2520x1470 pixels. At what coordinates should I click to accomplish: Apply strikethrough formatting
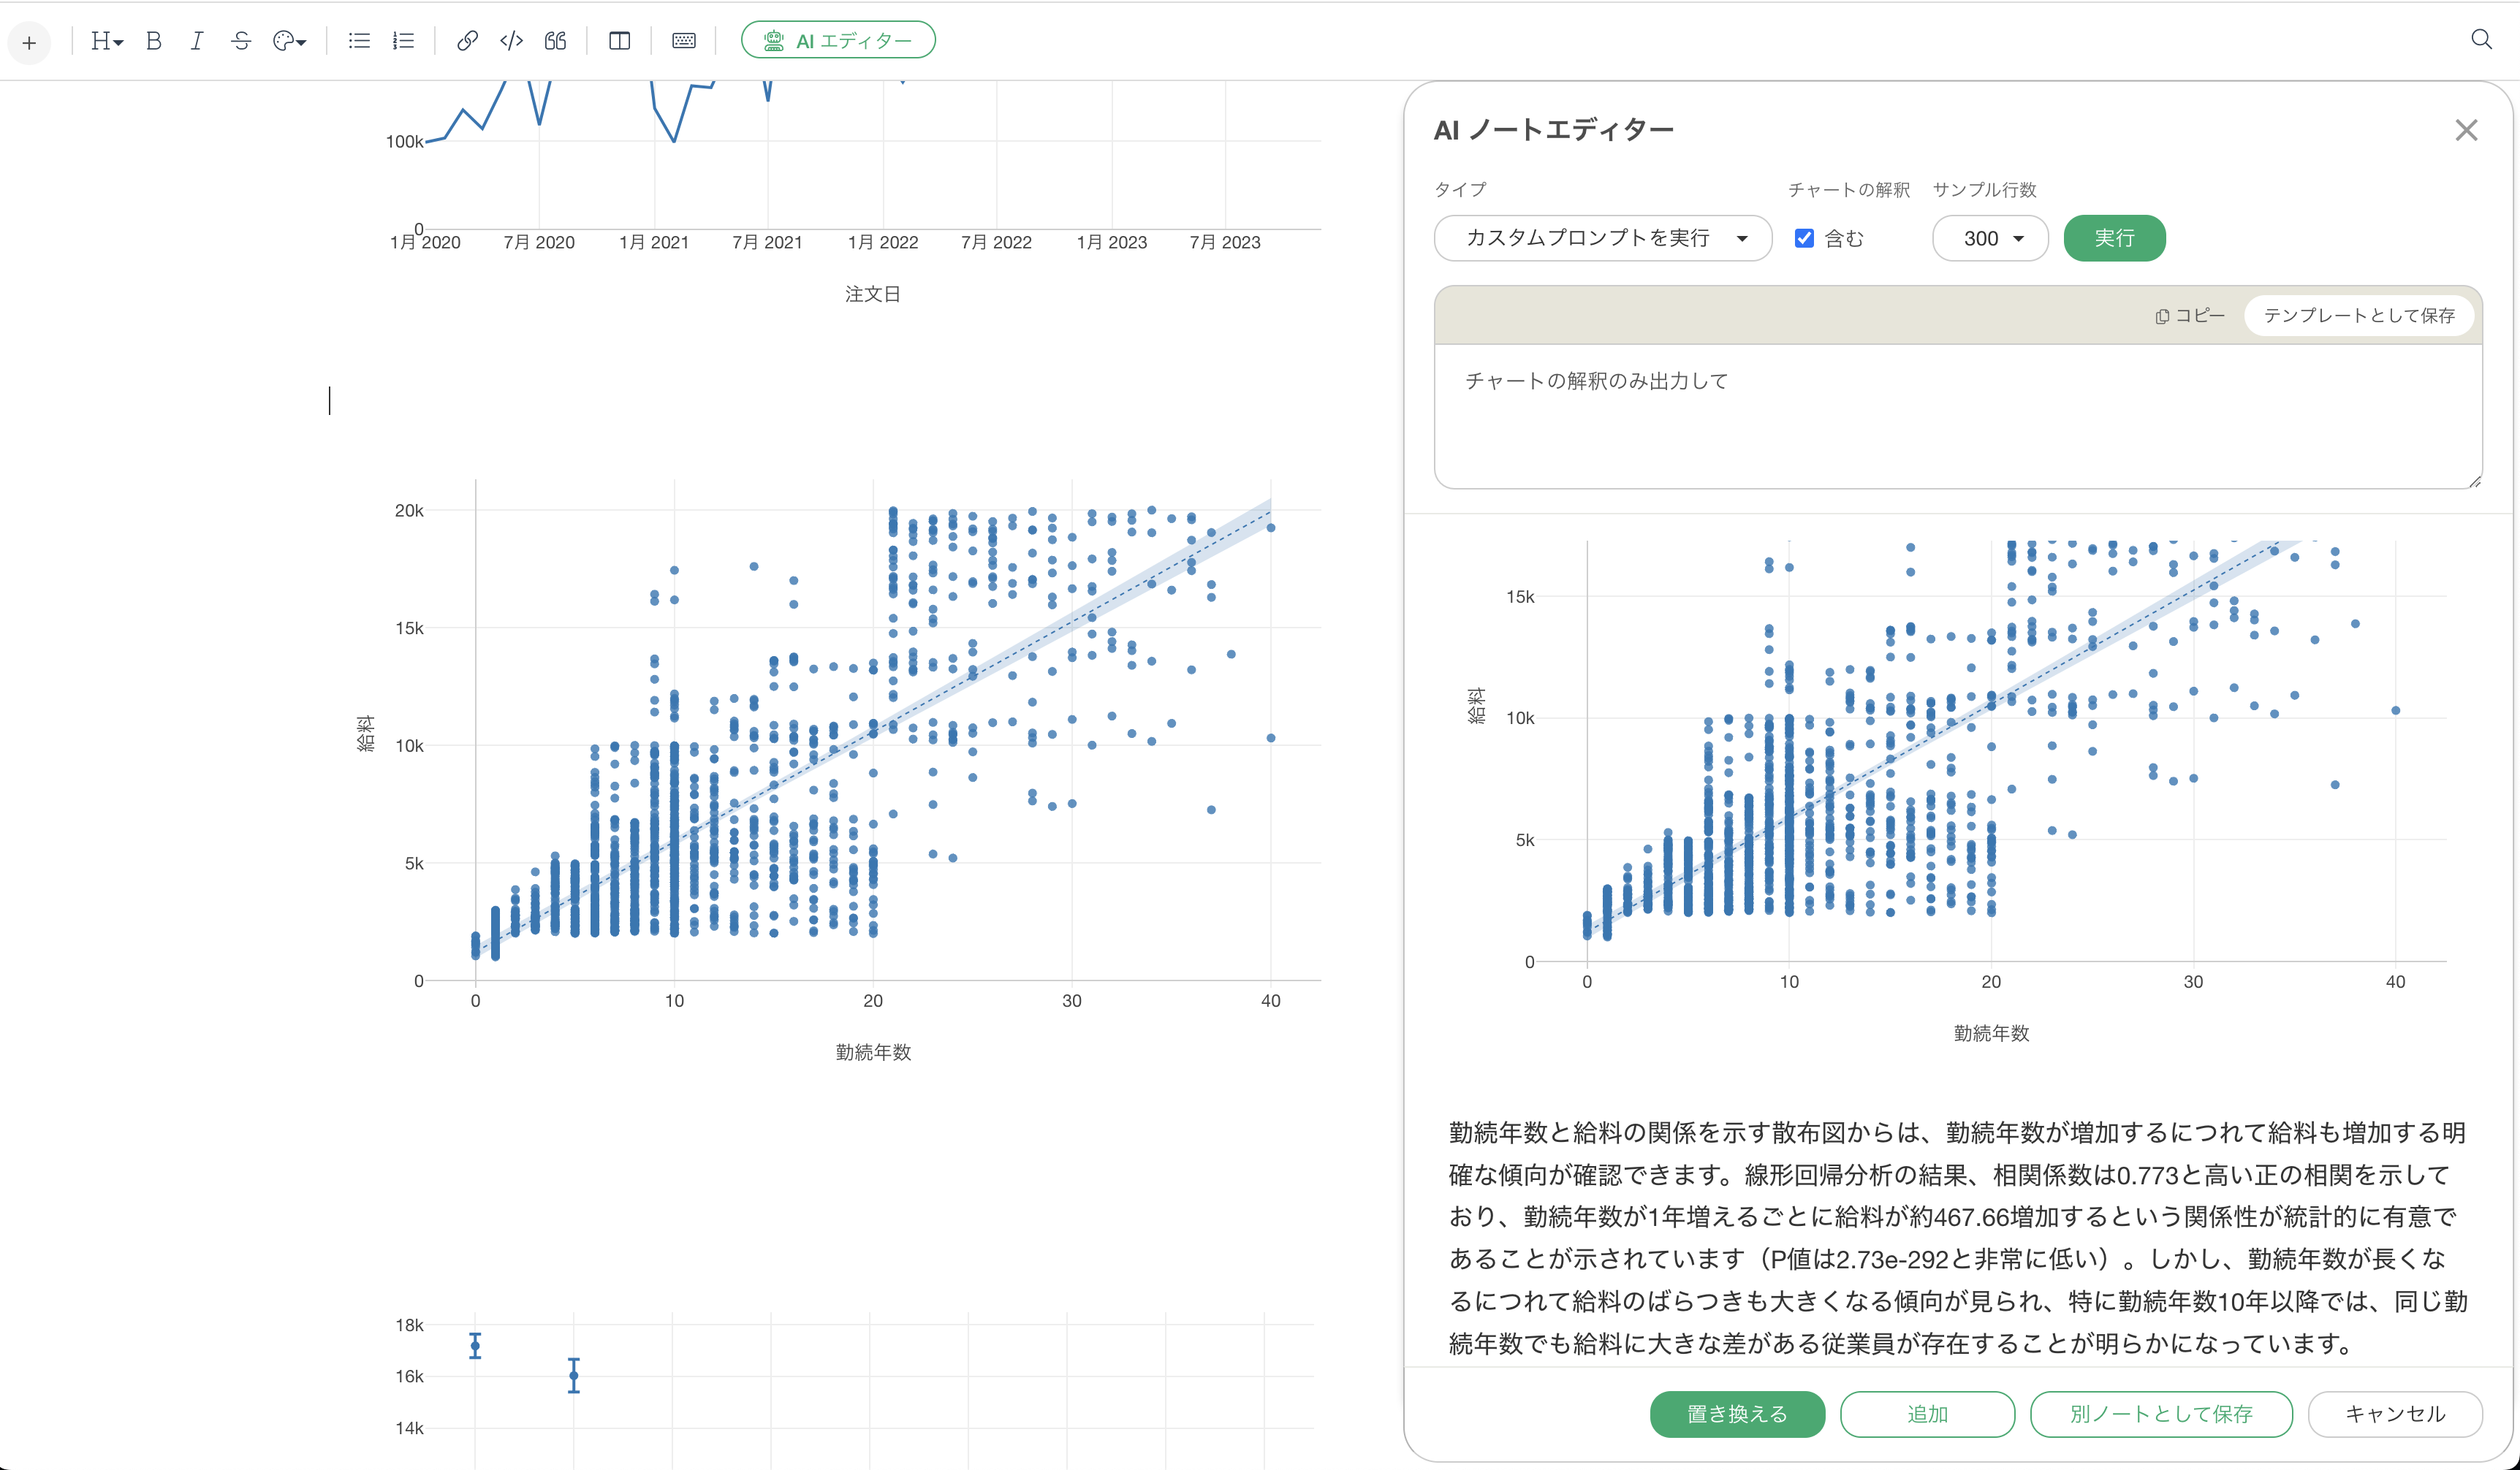[x=241, y=41]
